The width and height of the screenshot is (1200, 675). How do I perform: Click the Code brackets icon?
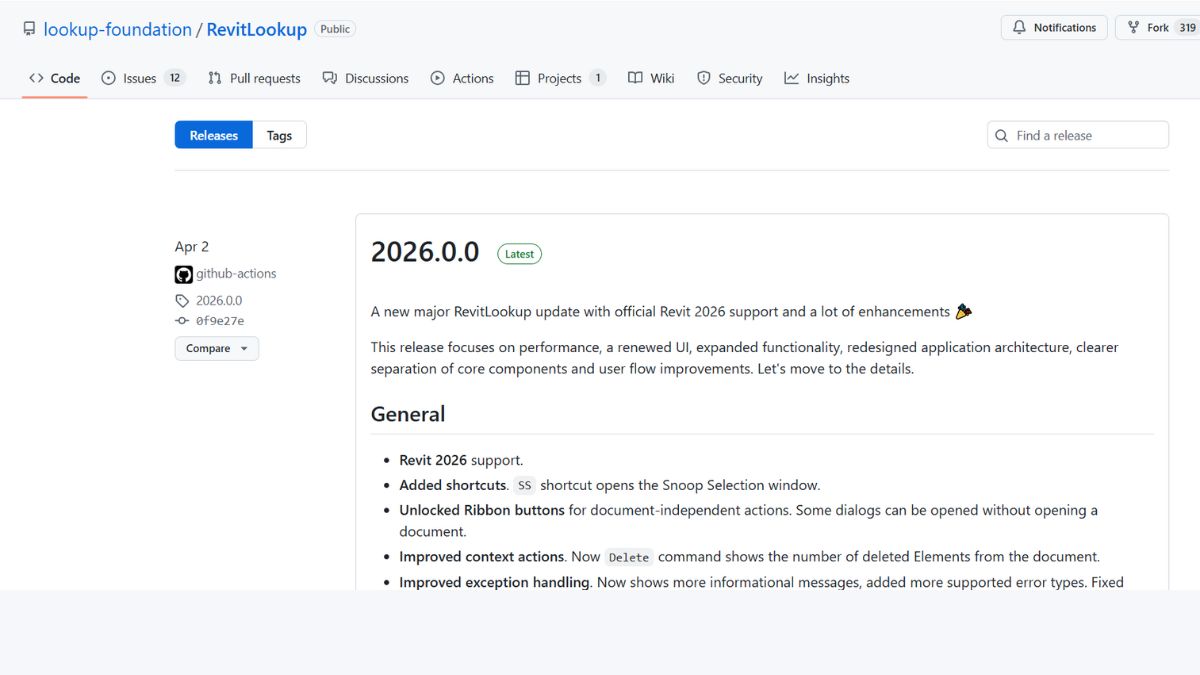[36, 78]
